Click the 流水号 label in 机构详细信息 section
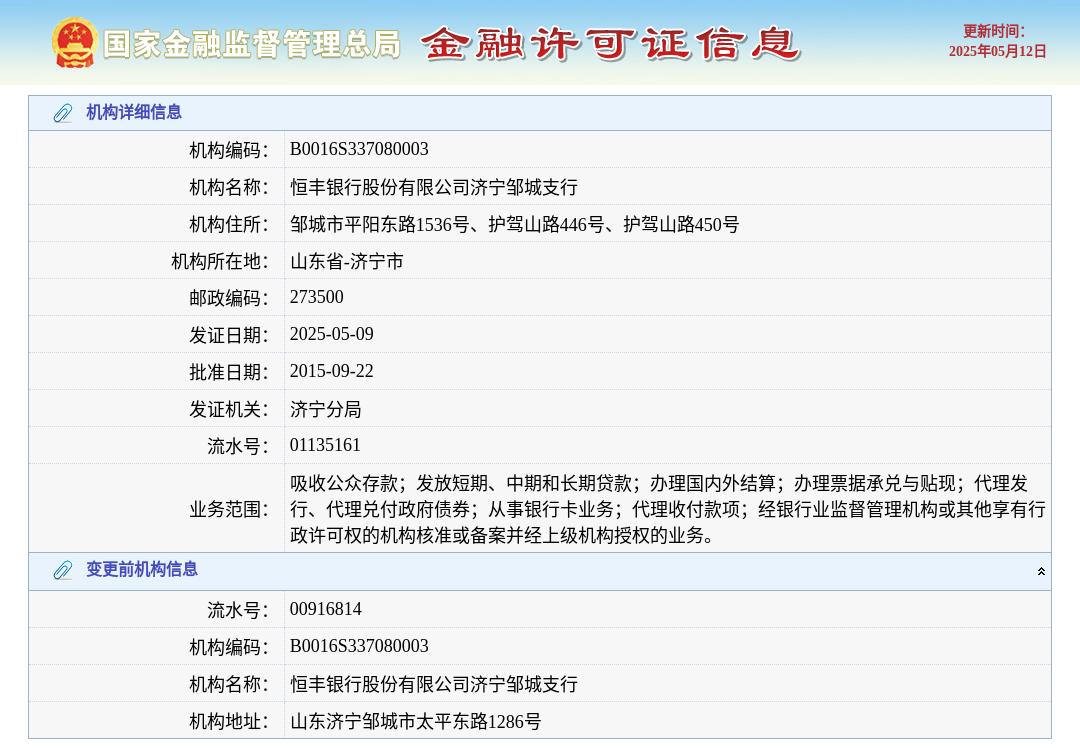The width and height of the screenshot is (1080, 753). pyautogui.click(x=238, y=446)
